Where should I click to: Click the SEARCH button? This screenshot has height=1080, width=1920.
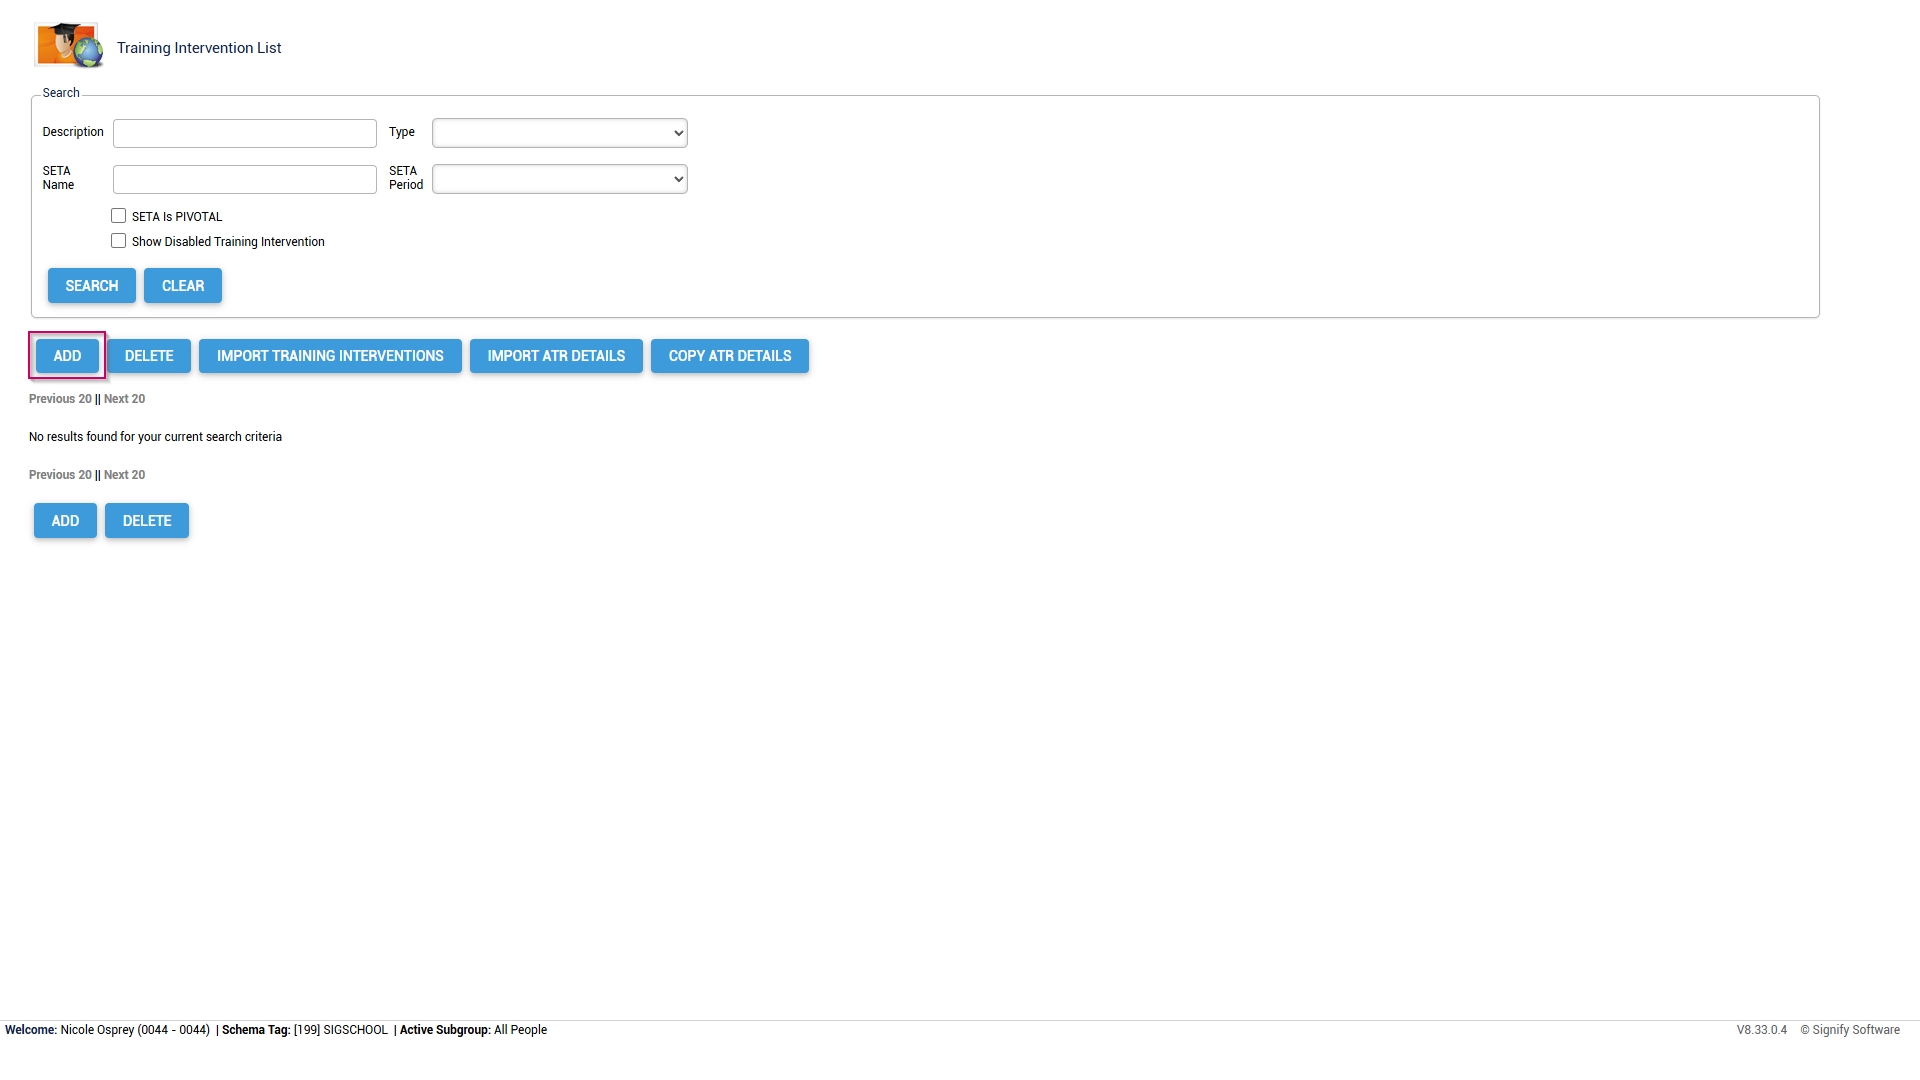click(92, 286)
